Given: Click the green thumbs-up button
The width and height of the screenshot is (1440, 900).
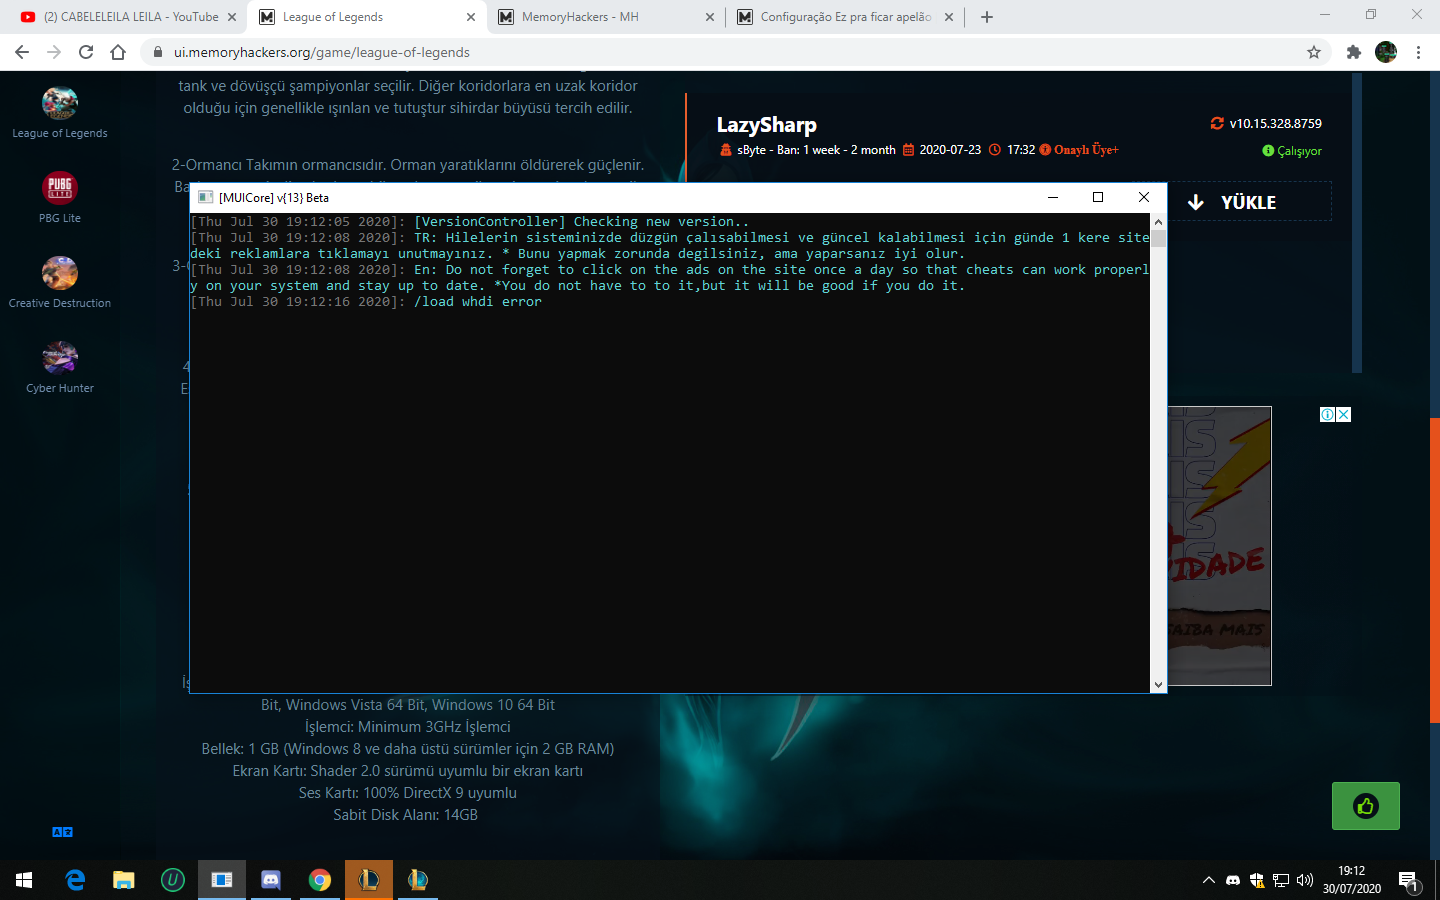Looking at the screenshot, I should pyautogui.click(x=1366, y=806).
